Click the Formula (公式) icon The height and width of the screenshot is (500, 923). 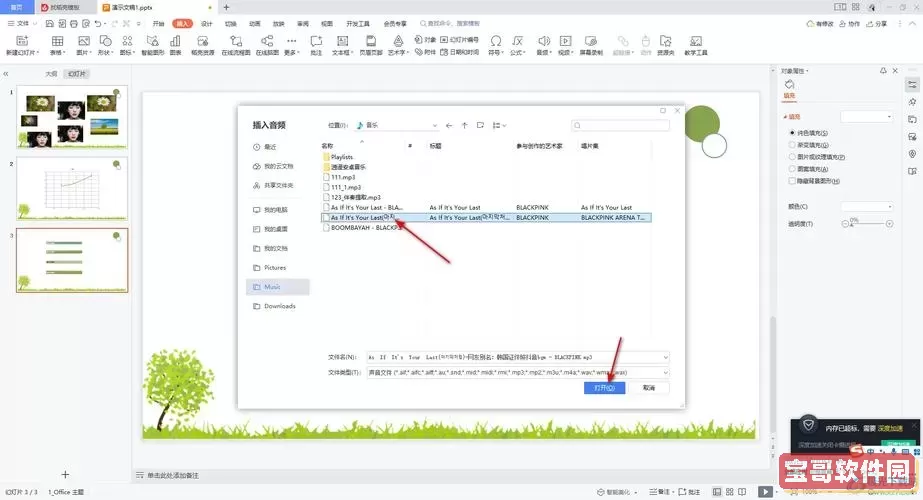pyautogui.click(x=517, y=41)
